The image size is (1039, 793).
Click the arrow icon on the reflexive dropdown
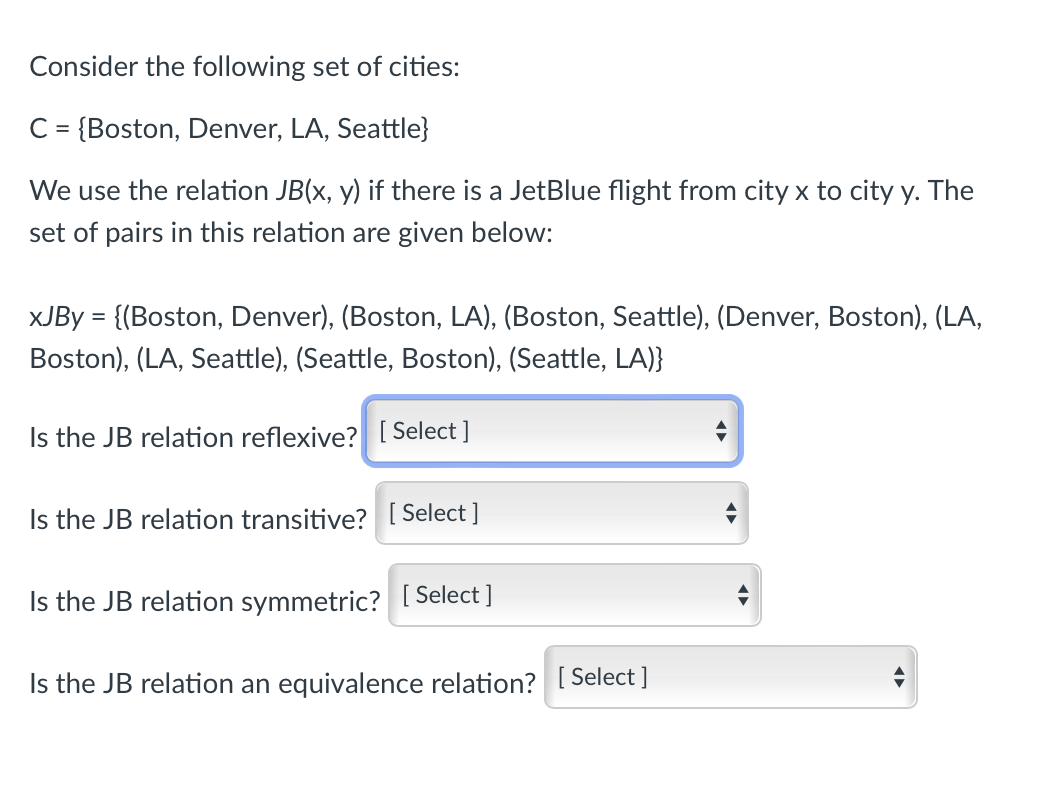pyautogui.click(x=721, y=431)
